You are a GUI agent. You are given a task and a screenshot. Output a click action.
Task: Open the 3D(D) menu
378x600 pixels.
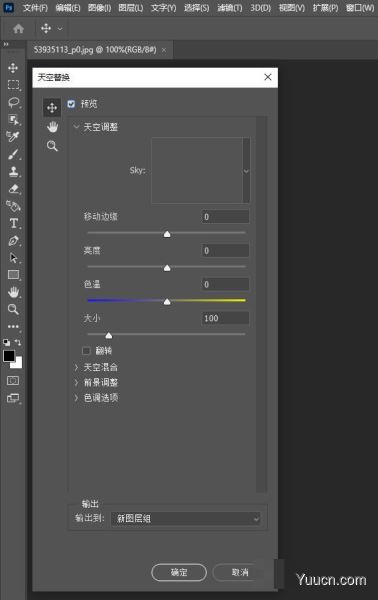[260, 8]
